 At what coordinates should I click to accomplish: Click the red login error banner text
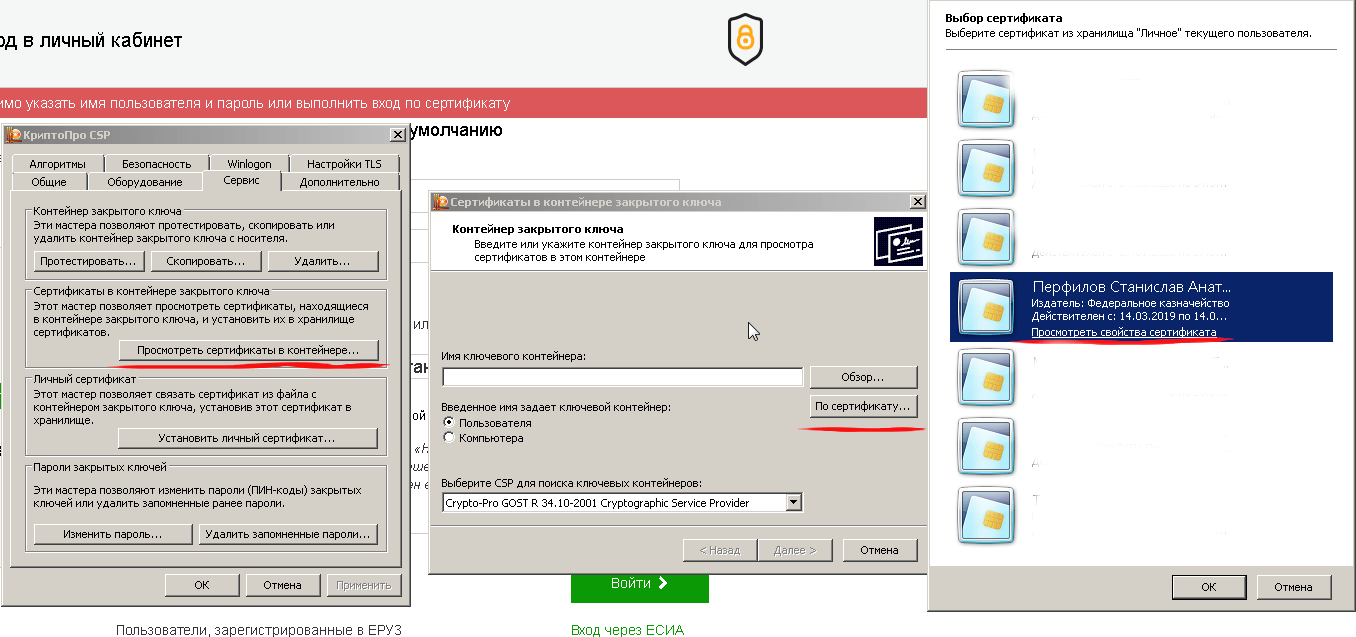255,103
